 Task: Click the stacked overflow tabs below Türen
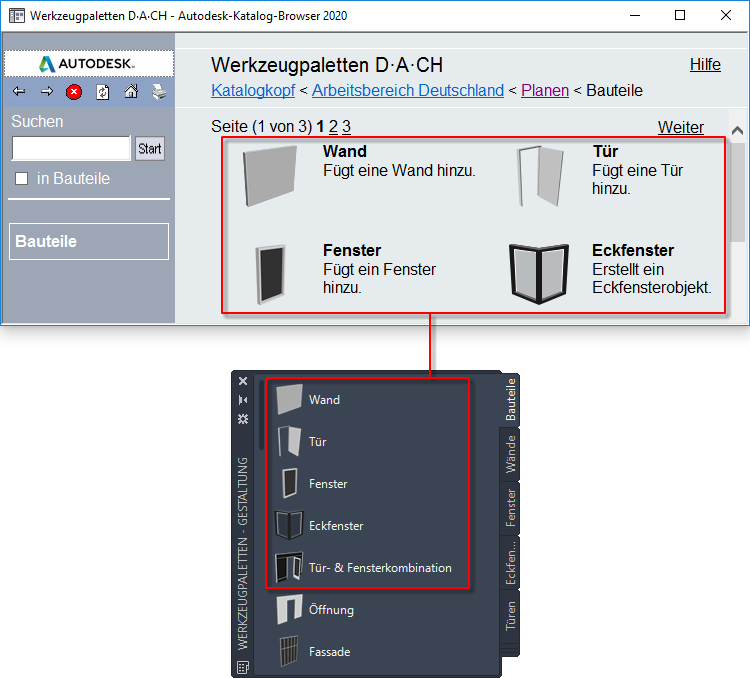pos(510,650)
